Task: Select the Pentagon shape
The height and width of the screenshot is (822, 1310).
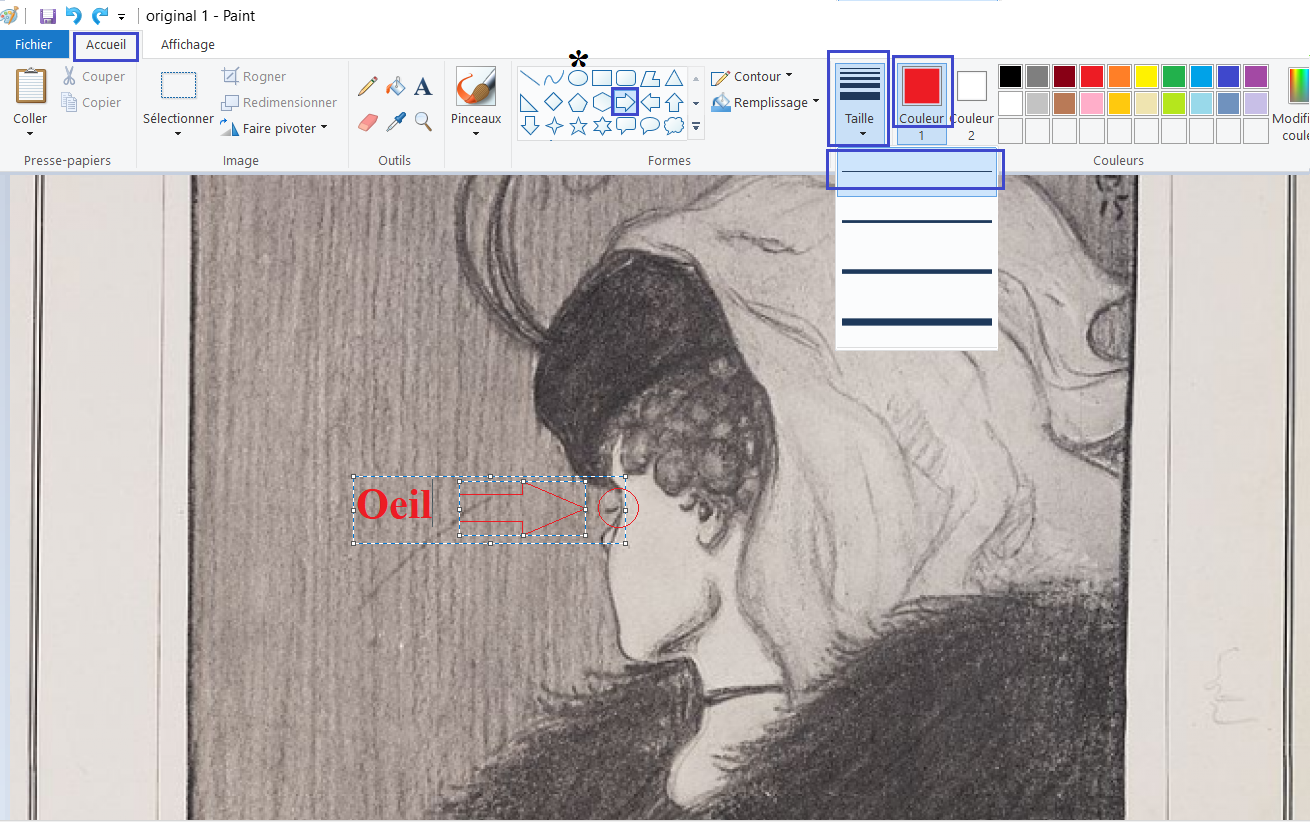Action: click(x=578, y=102)
